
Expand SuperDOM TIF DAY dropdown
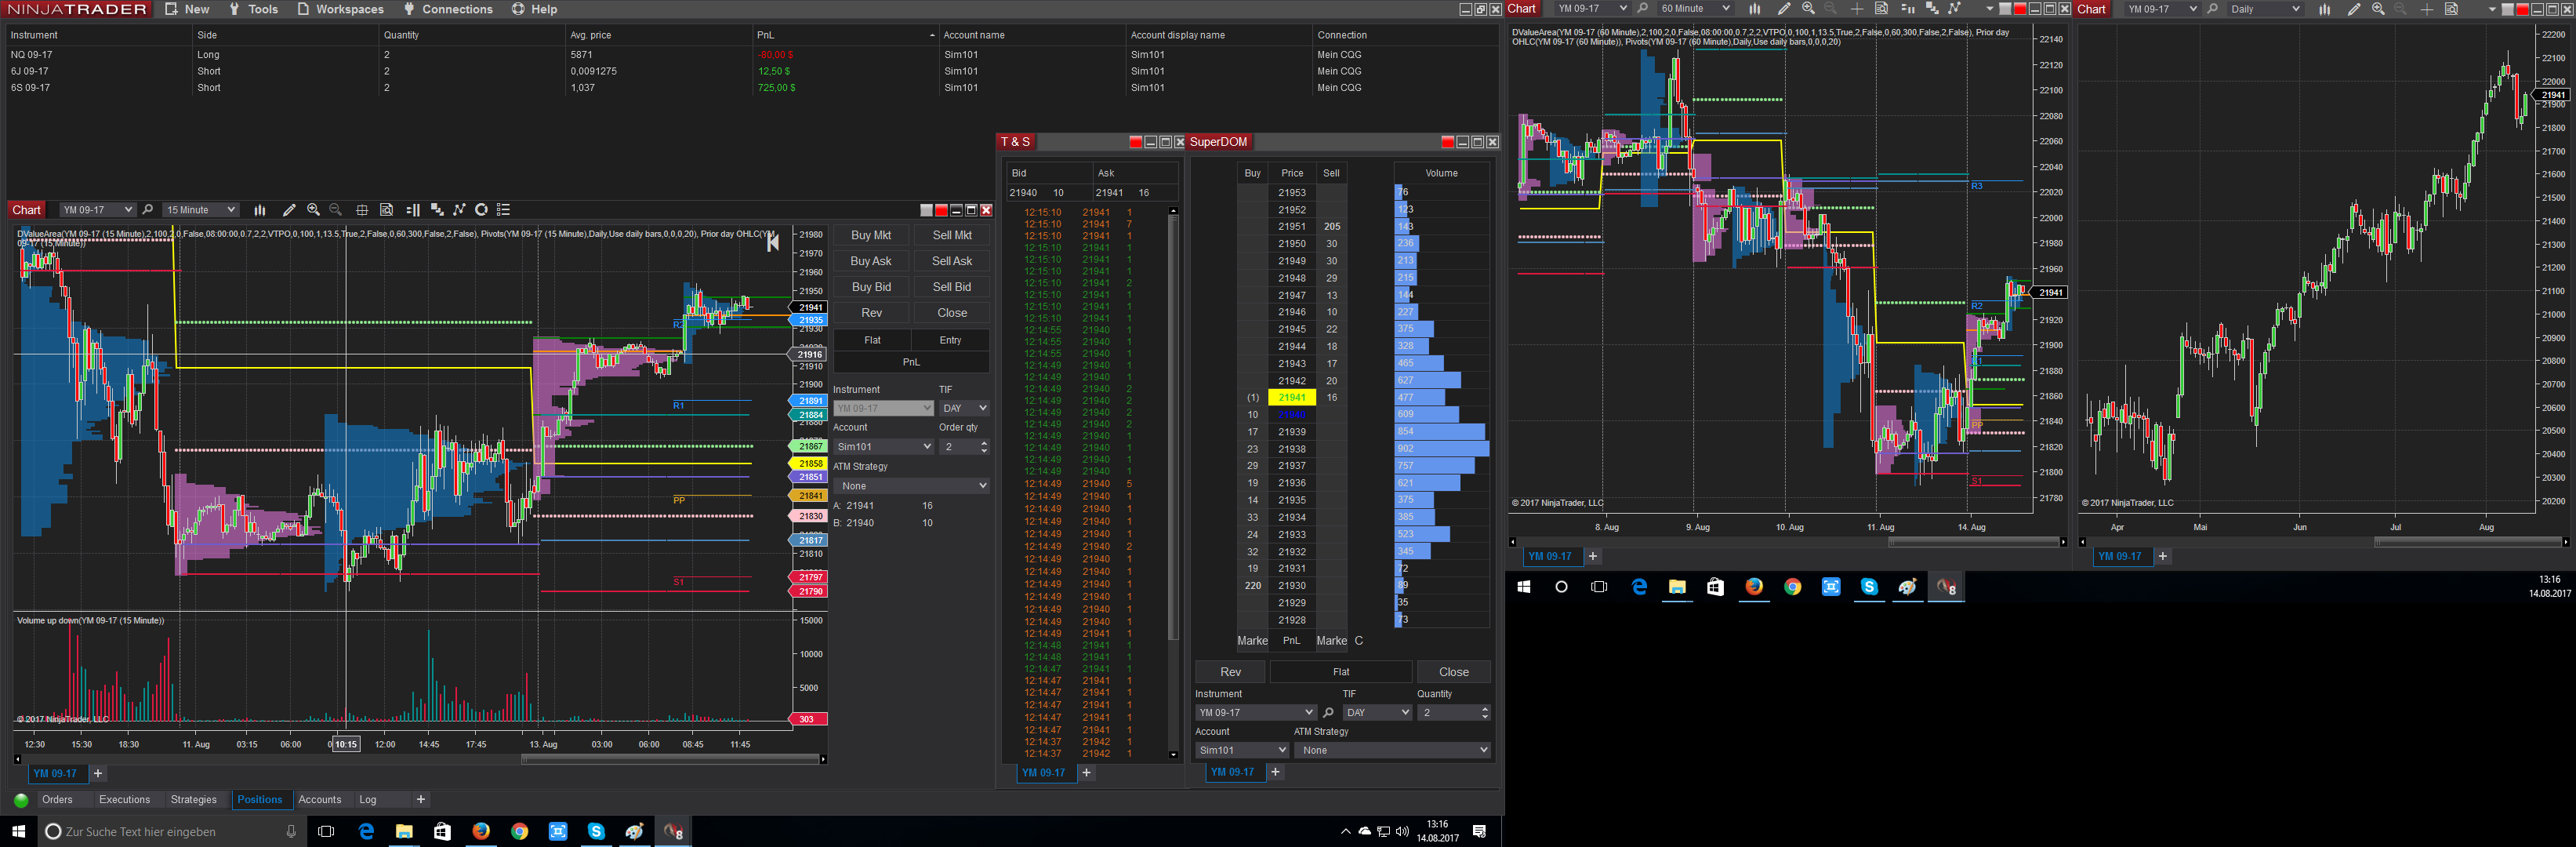pos(1377,713)
